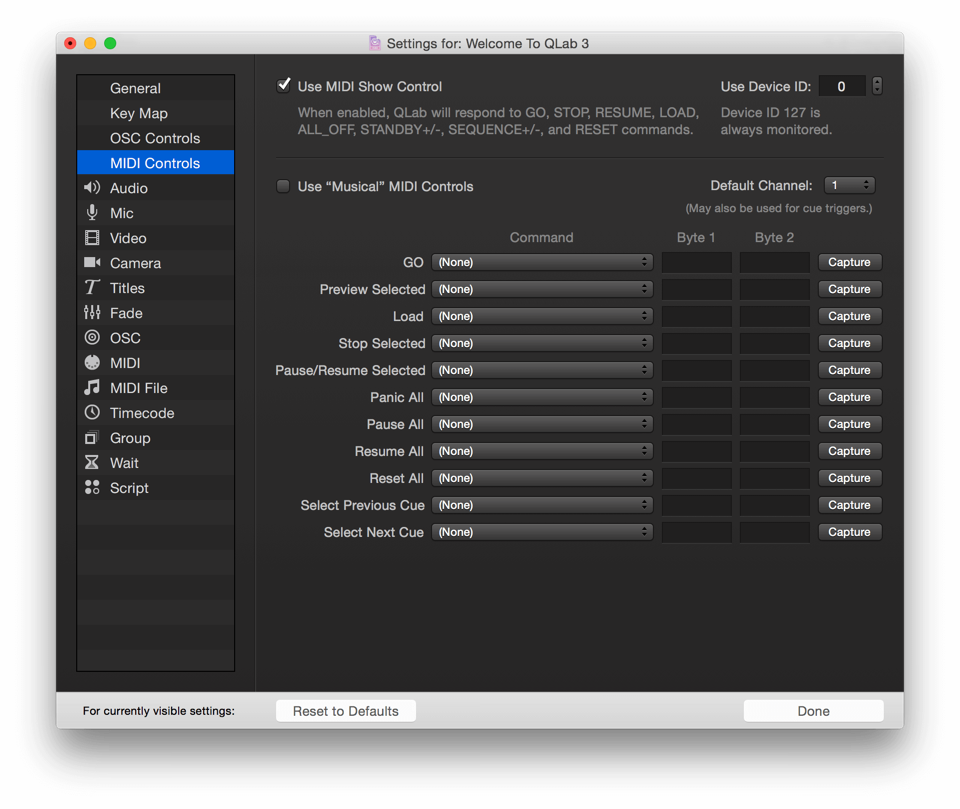960x809 pixels.
Task: Enable Use "Musical" MIDI Controls checkbox
Action: click(x=284, y=186)
